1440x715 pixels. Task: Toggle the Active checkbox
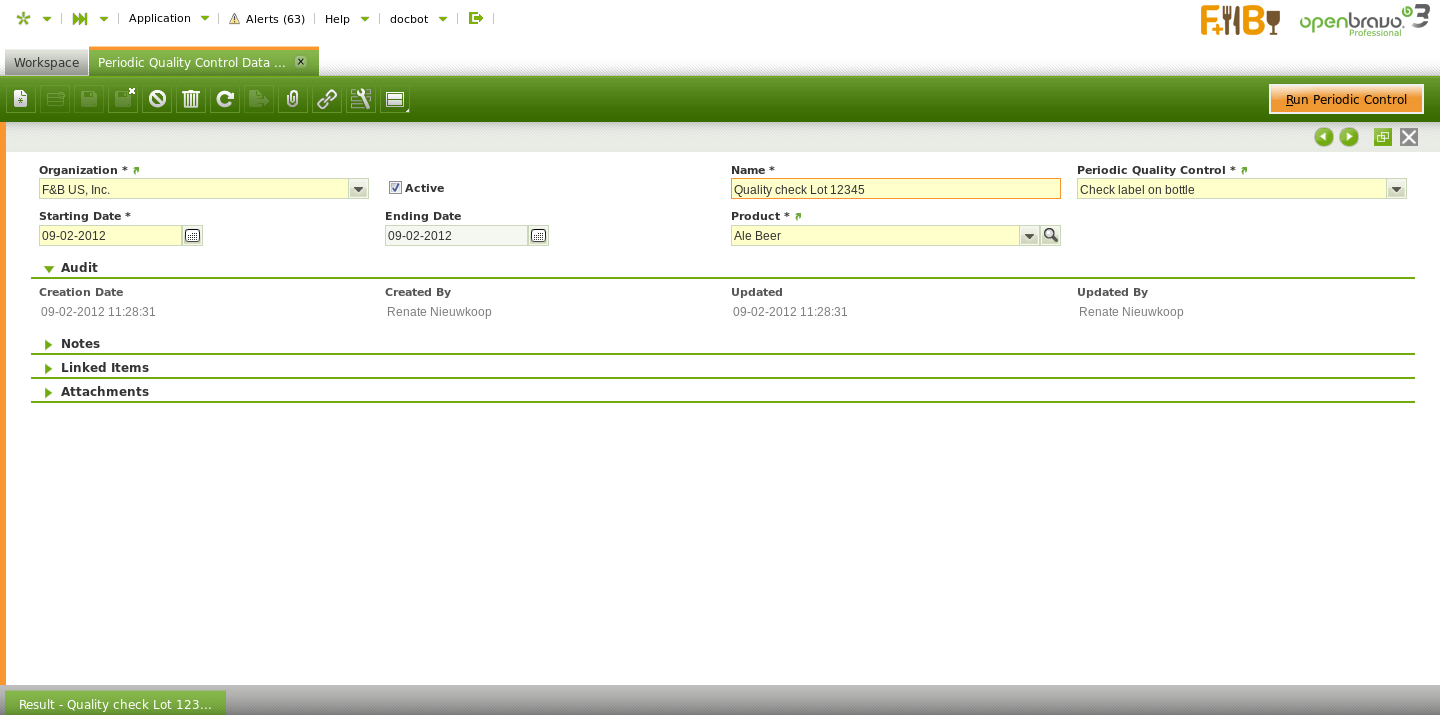[x=395, y=188]
